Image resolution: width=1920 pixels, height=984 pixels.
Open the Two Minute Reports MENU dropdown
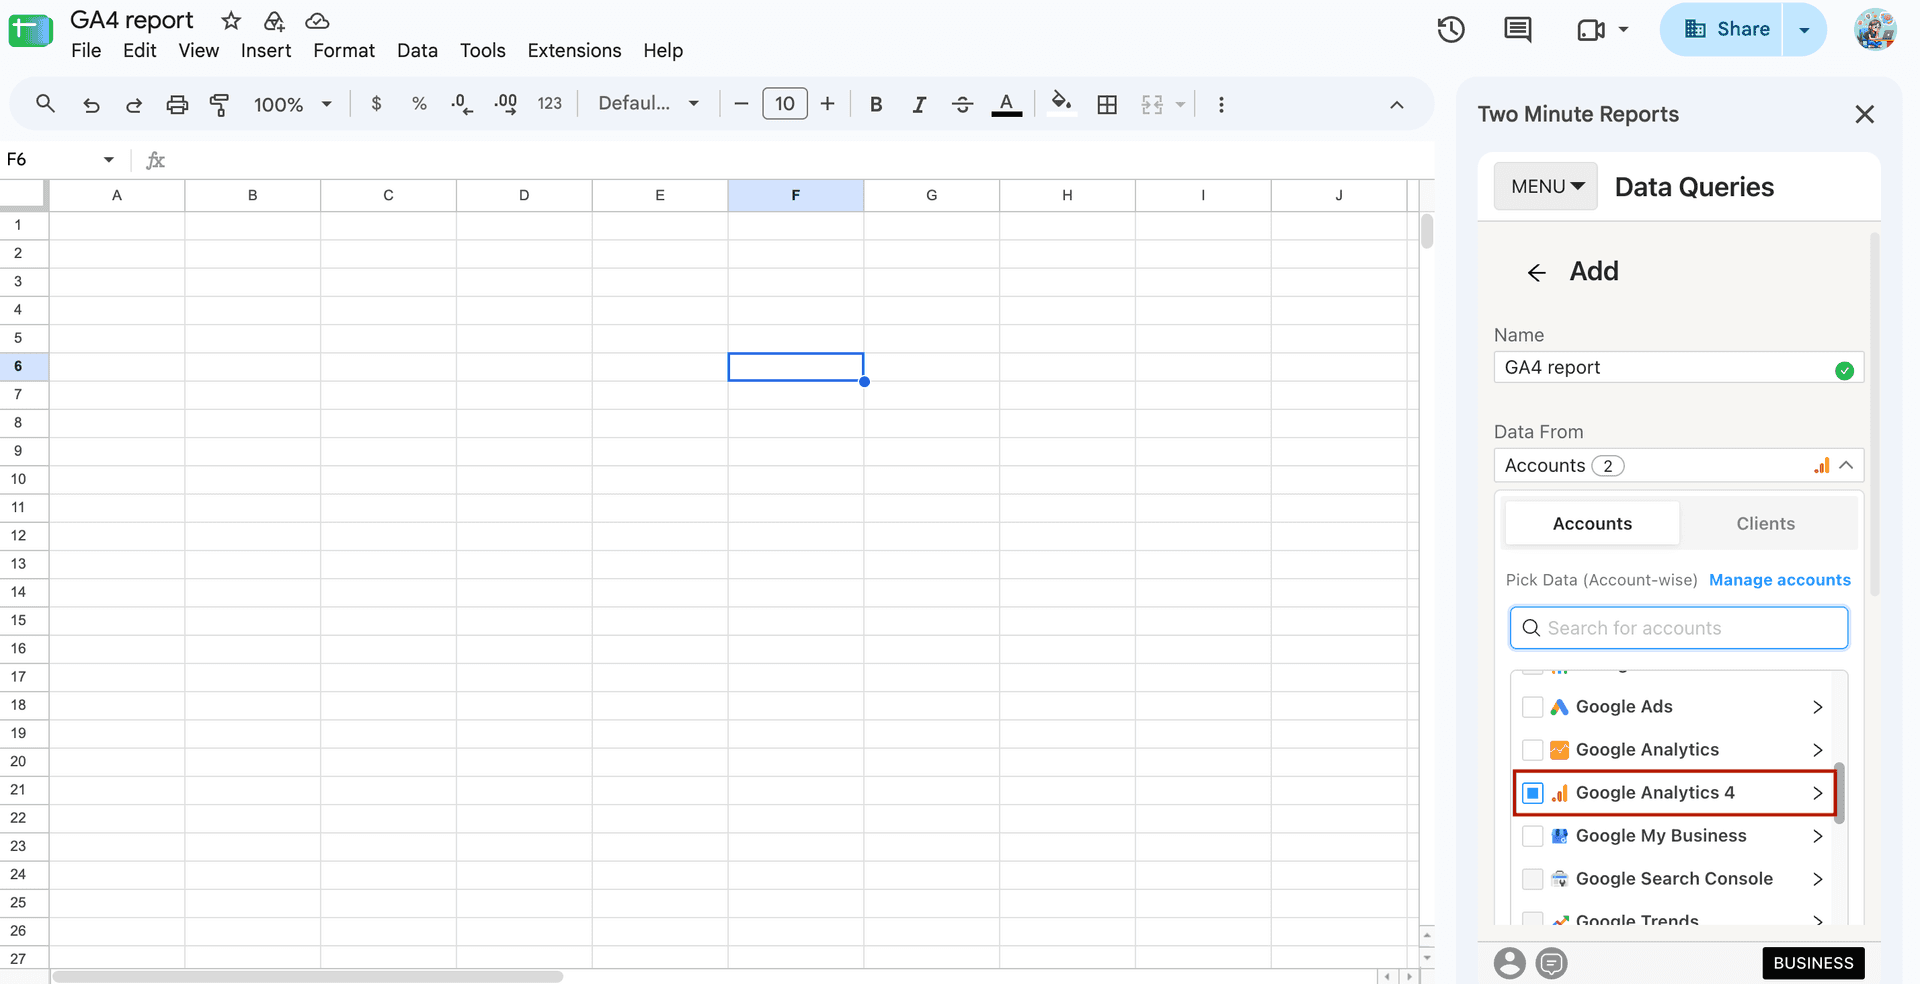tap(1546, 186)
